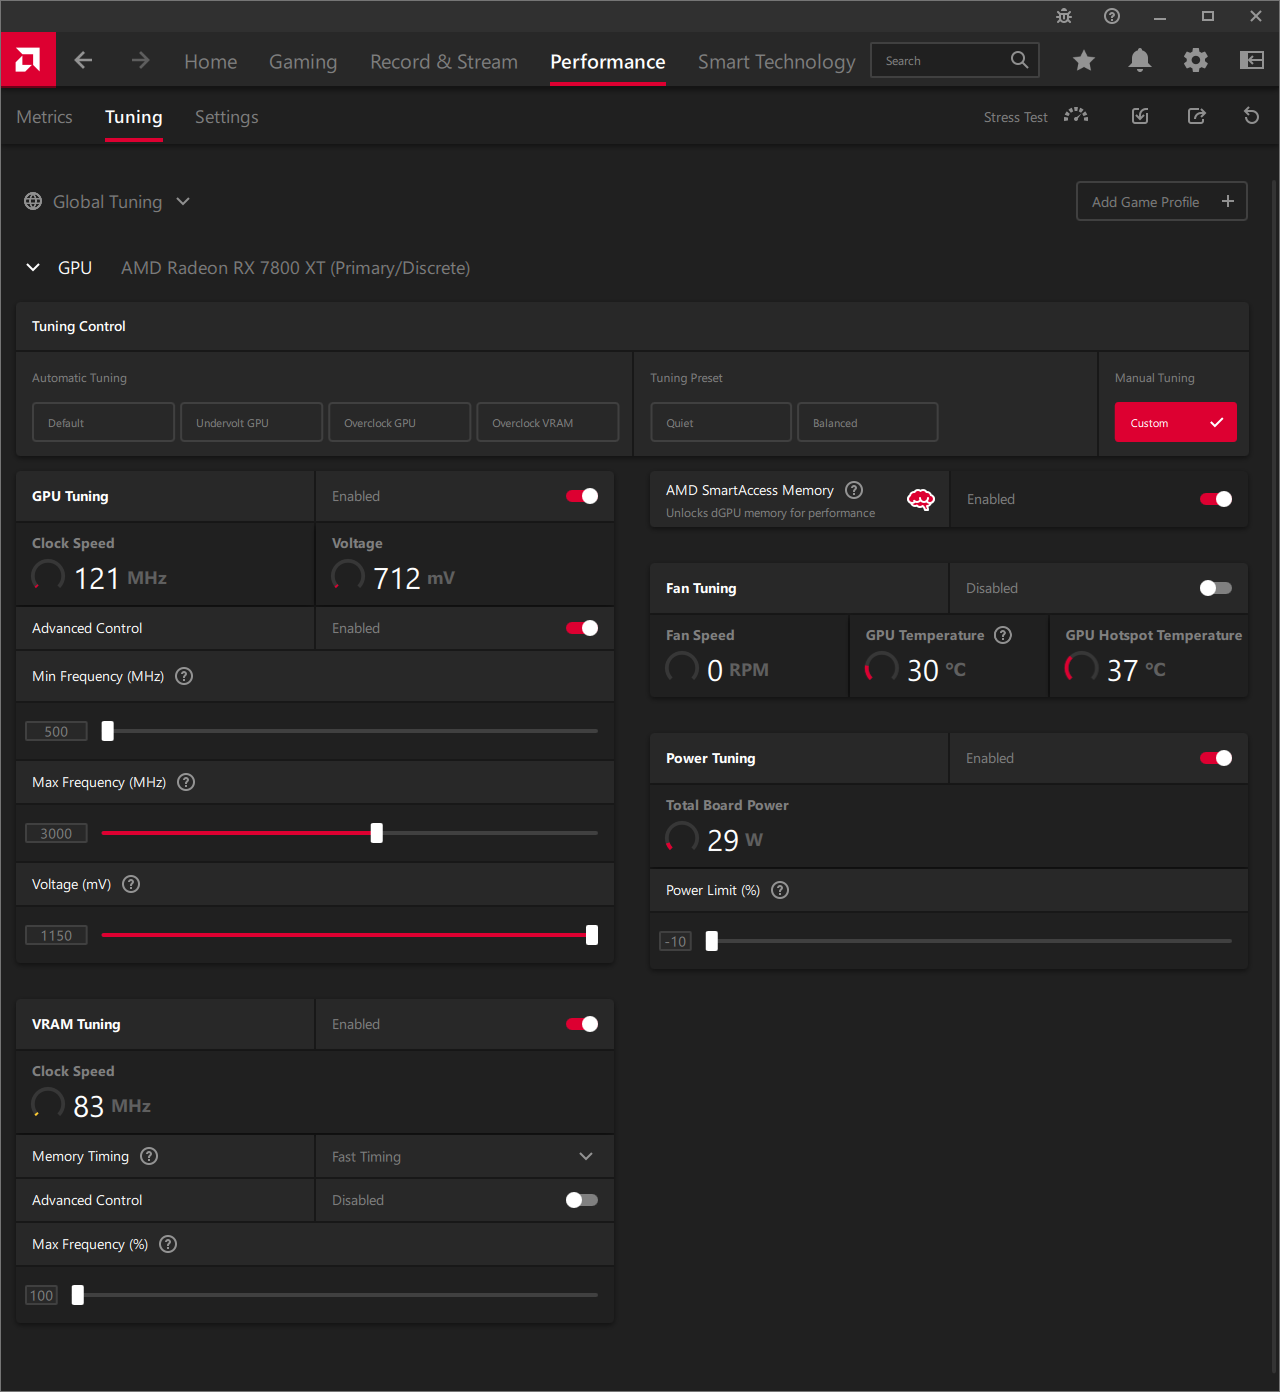
Task: Toggle GPU Advanced Control switch
Action: coord(582,628)
